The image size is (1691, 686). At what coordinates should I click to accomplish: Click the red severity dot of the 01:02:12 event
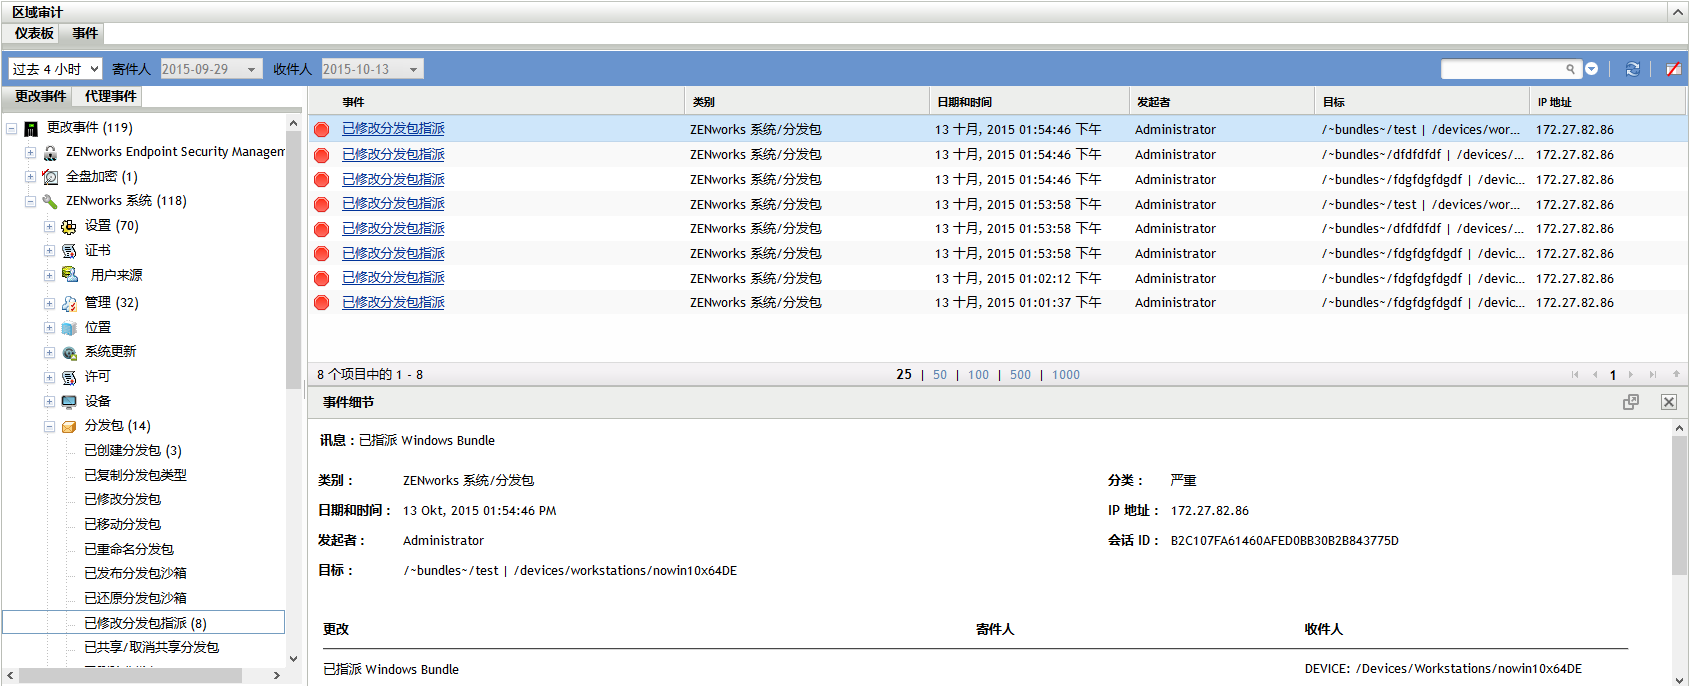point(322,279)
